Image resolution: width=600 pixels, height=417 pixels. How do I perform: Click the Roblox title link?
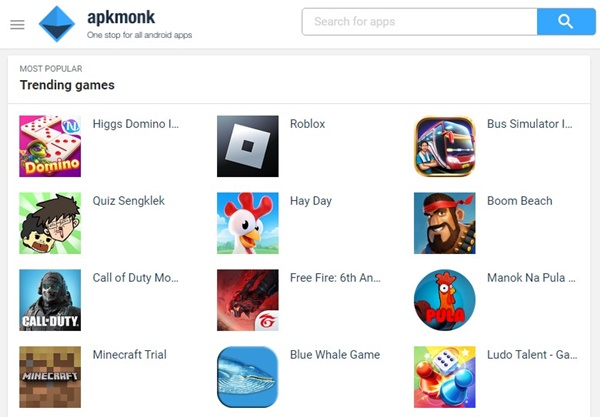tap(307, 124)
